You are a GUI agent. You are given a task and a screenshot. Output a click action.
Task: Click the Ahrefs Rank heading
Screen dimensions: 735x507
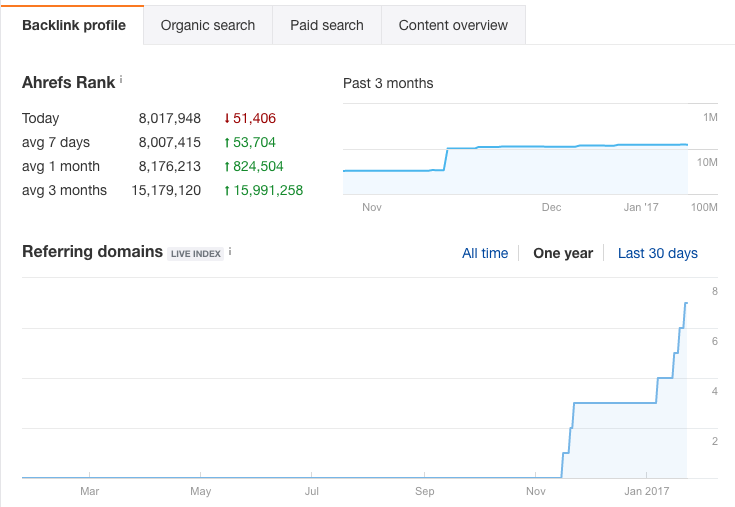68,82
